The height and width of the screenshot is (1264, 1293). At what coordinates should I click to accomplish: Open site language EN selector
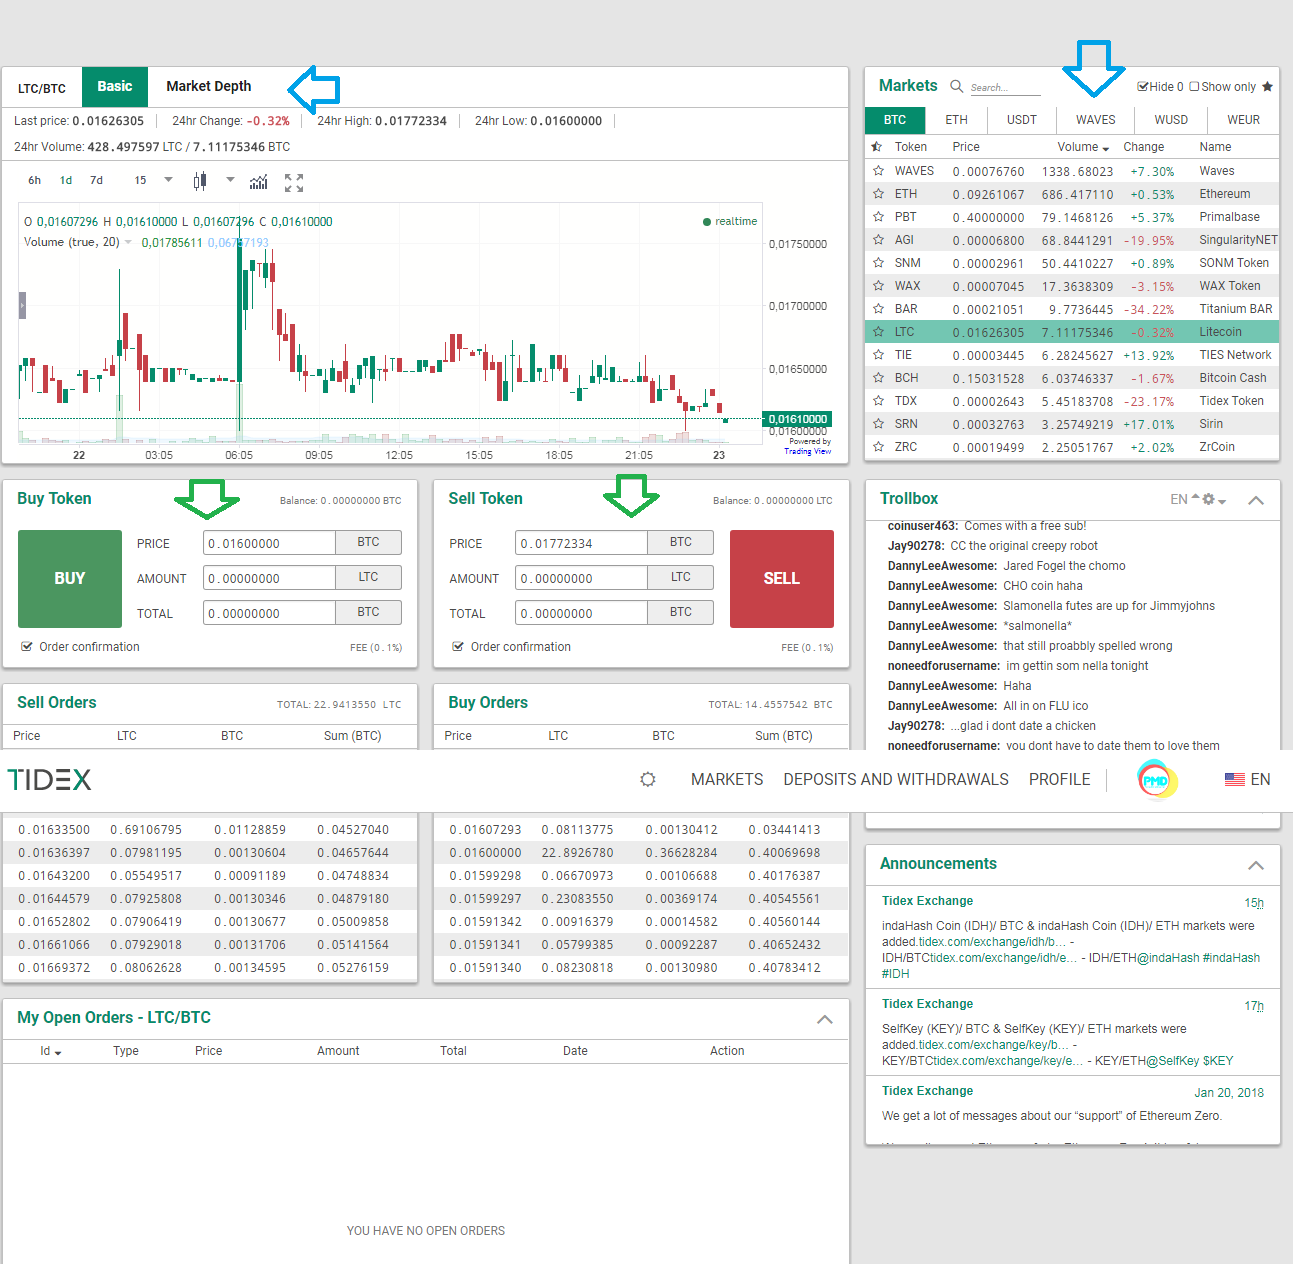coord(1248,779)
